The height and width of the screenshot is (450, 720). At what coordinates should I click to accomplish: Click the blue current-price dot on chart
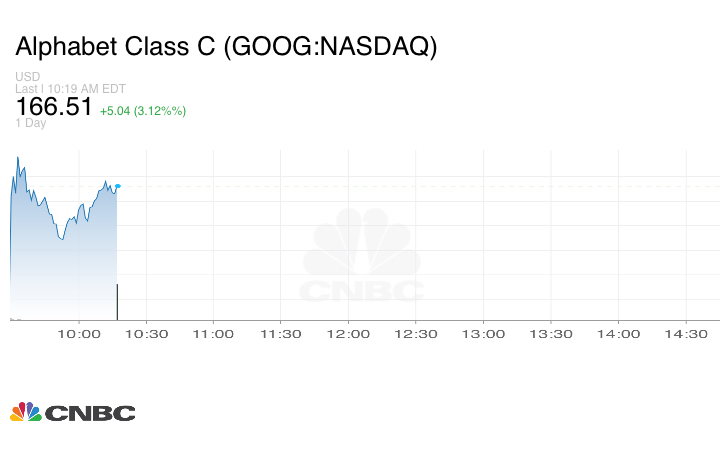point(118,186)
